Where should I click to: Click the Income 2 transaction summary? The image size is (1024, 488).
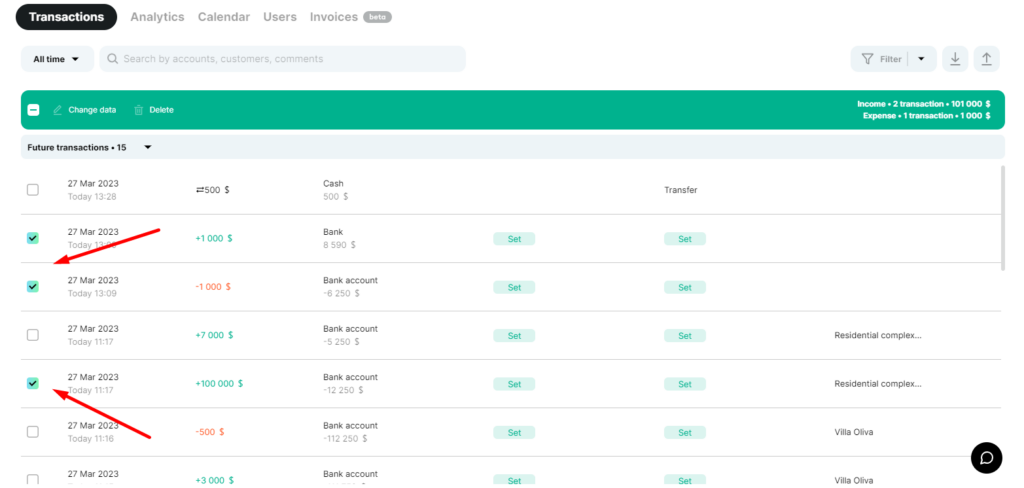(x=923, y=104)
